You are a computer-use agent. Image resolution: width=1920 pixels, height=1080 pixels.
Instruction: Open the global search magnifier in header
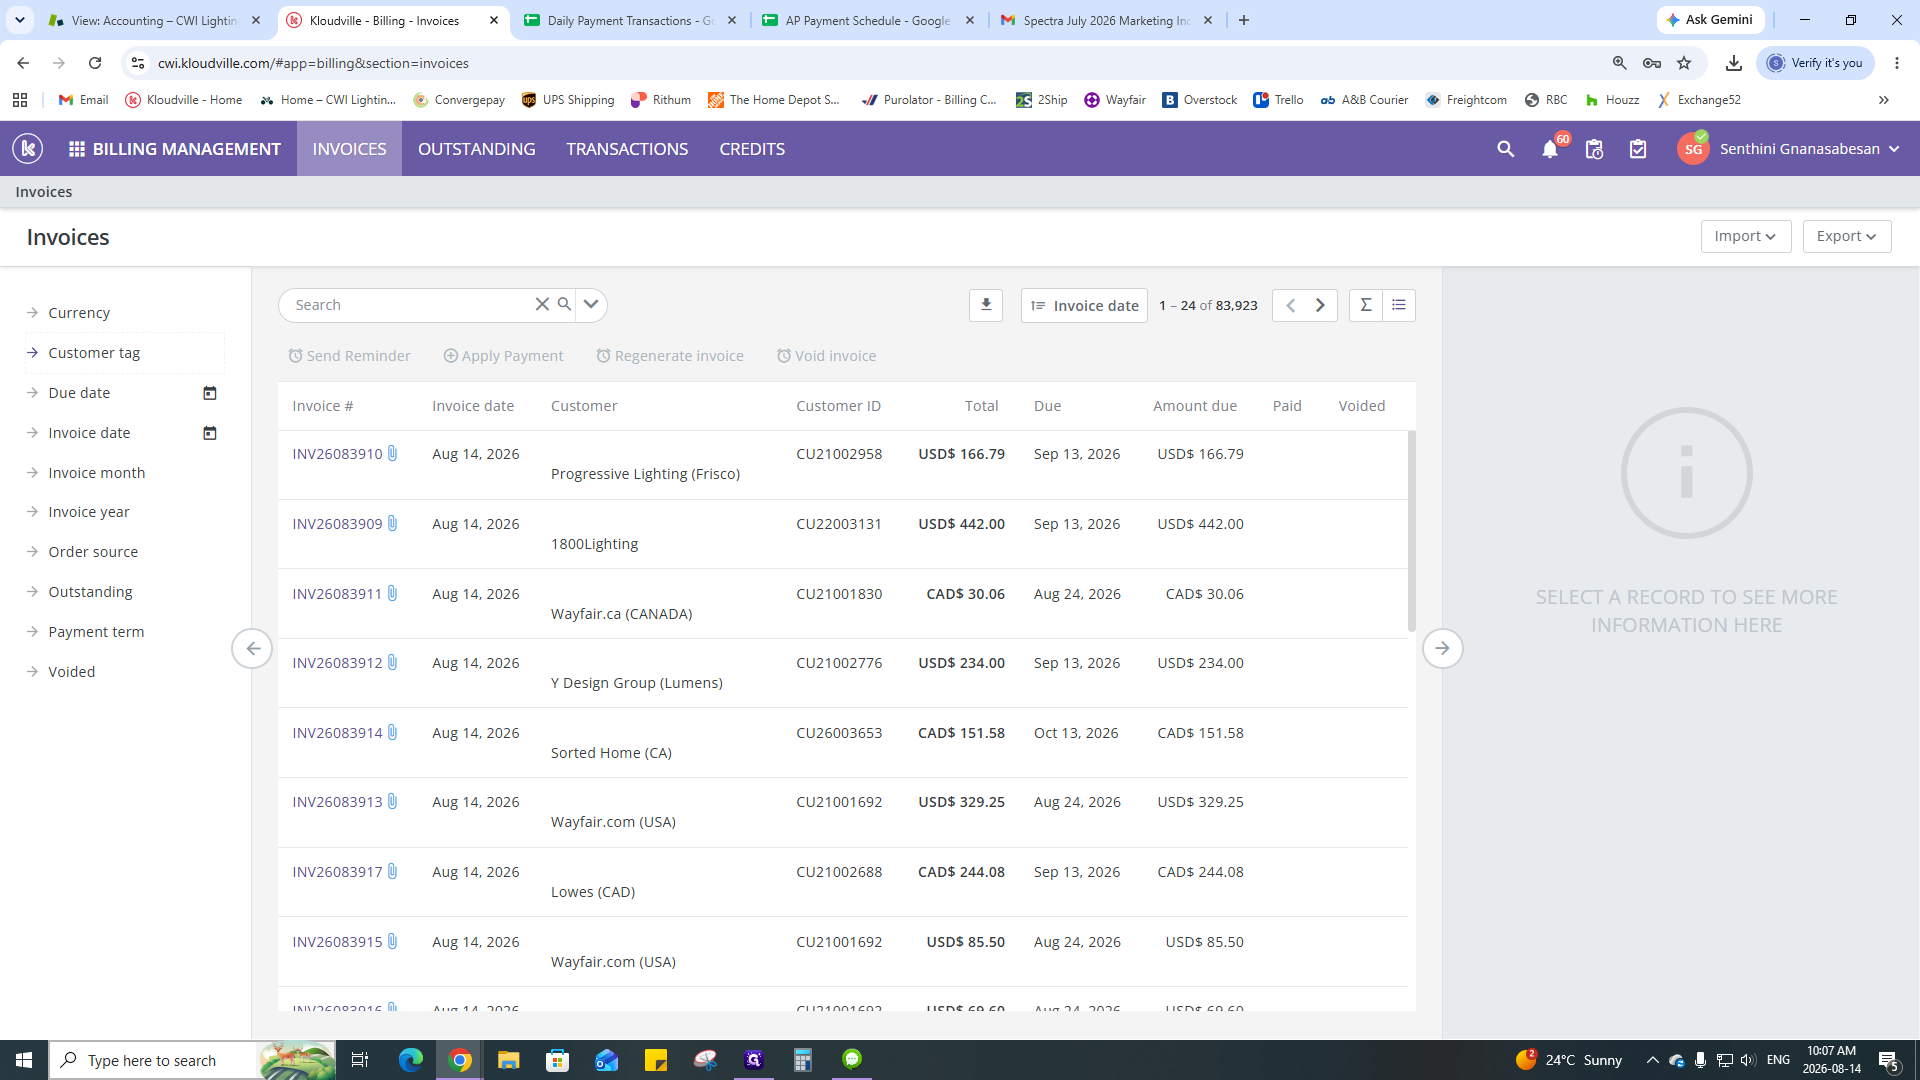click(x=1505, y=149)
